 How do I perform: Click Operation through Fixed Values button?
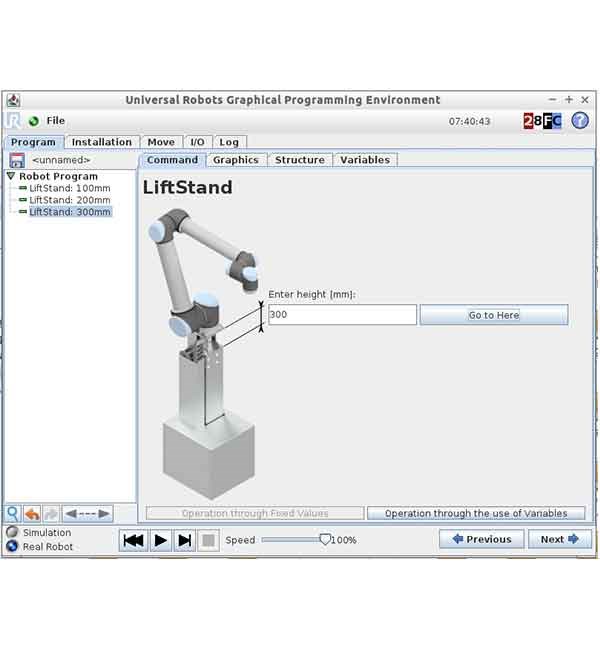tap(255, 513)
